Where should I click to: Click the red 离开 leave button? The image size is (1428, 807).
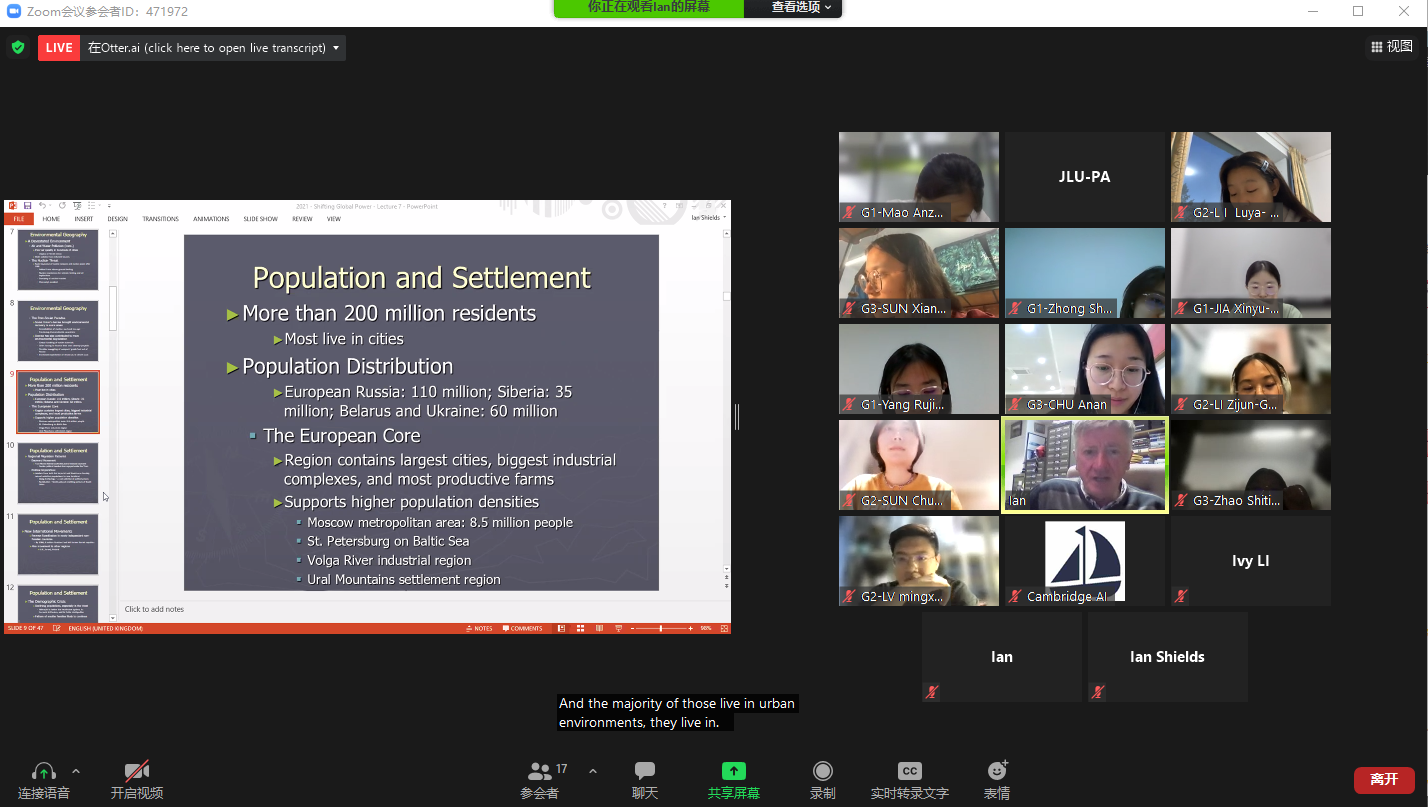(1384, 779)
